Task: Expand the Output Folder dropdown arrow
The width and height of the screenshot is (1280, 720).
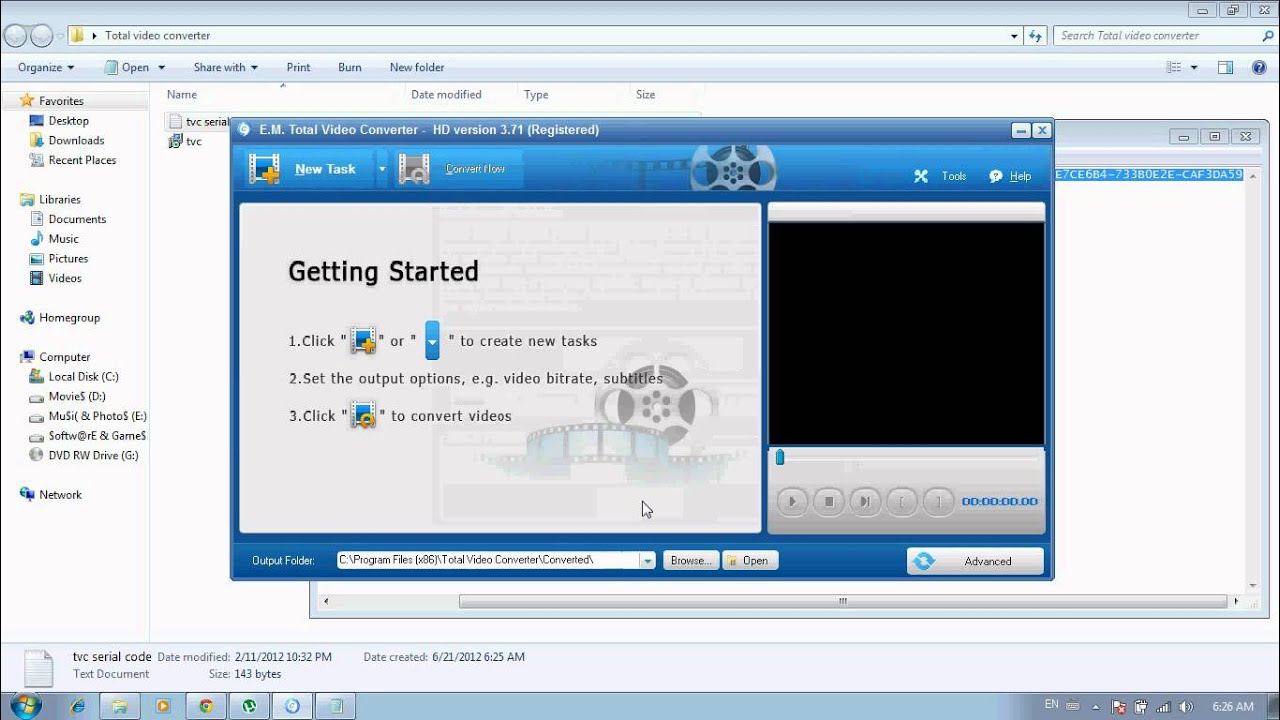Action: [648, 561]
